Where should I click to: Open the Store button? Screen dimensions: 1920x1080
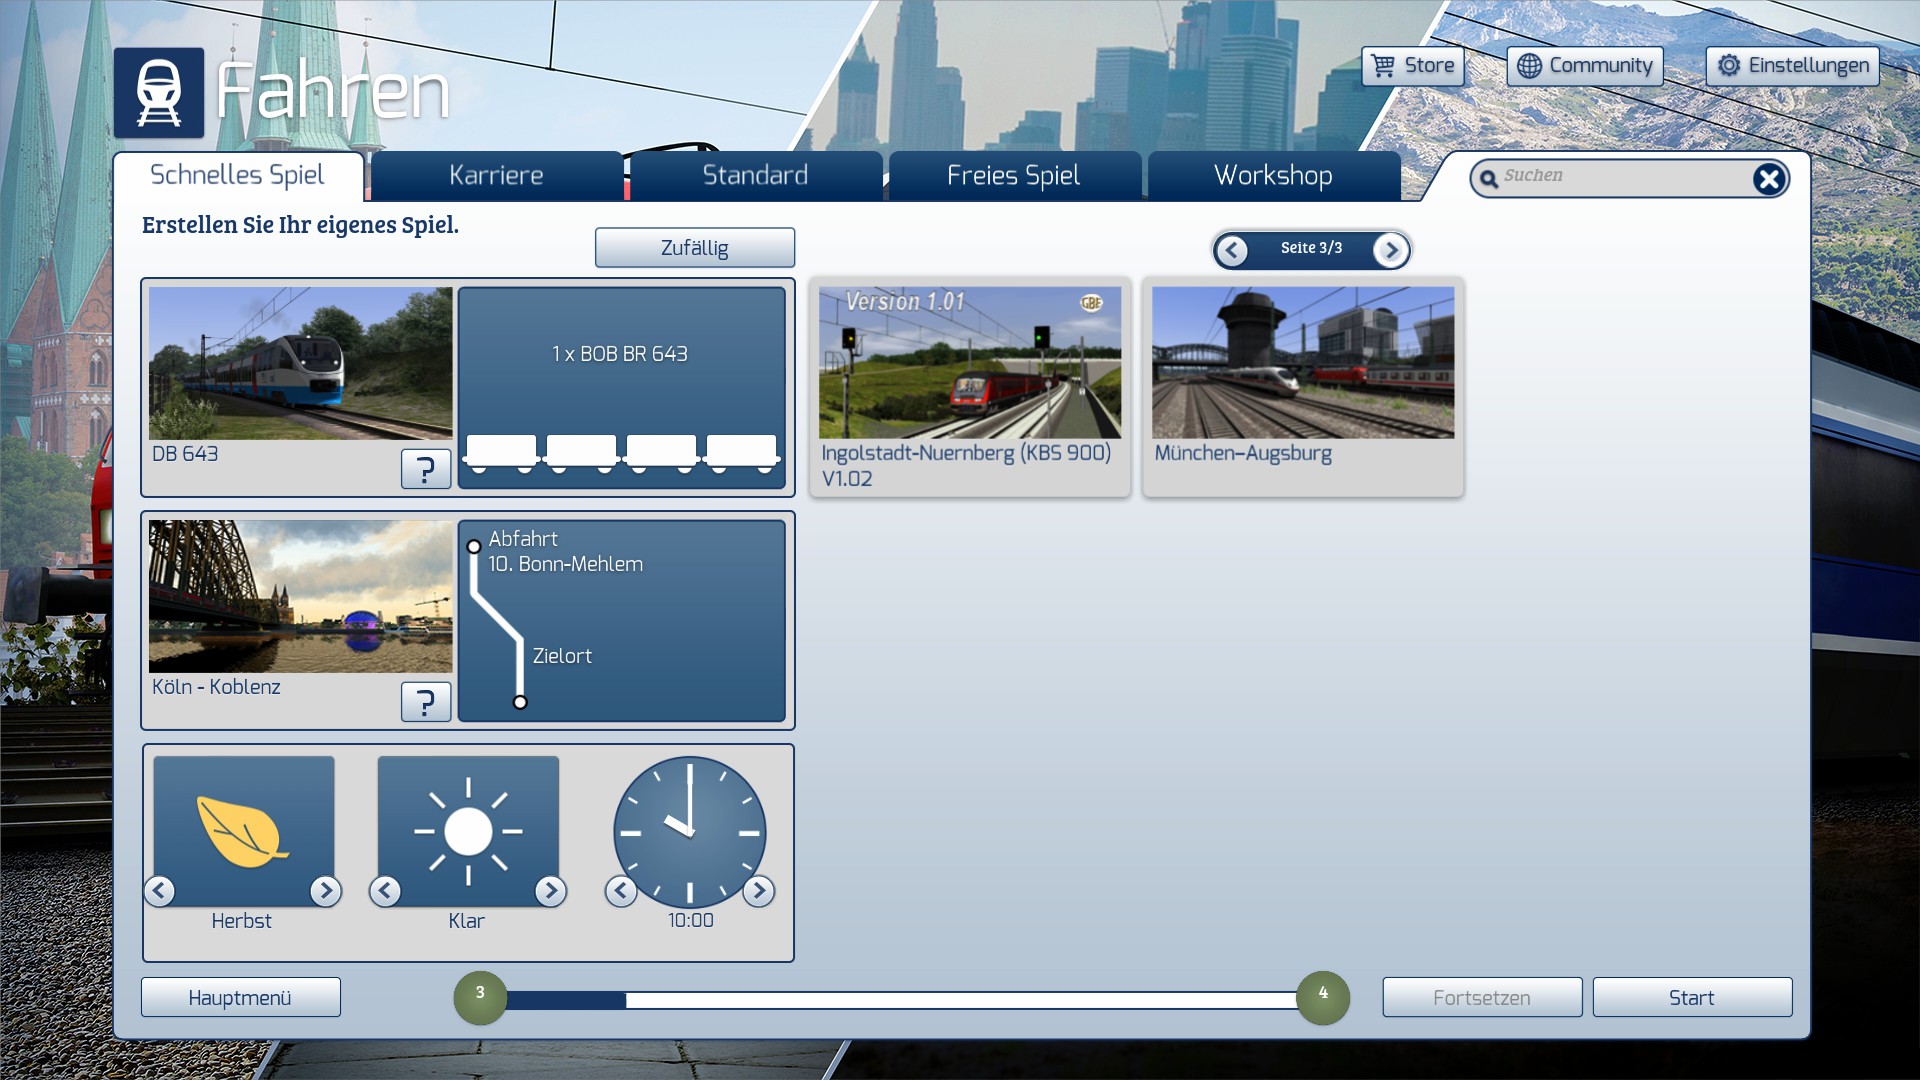point(1412,66)
